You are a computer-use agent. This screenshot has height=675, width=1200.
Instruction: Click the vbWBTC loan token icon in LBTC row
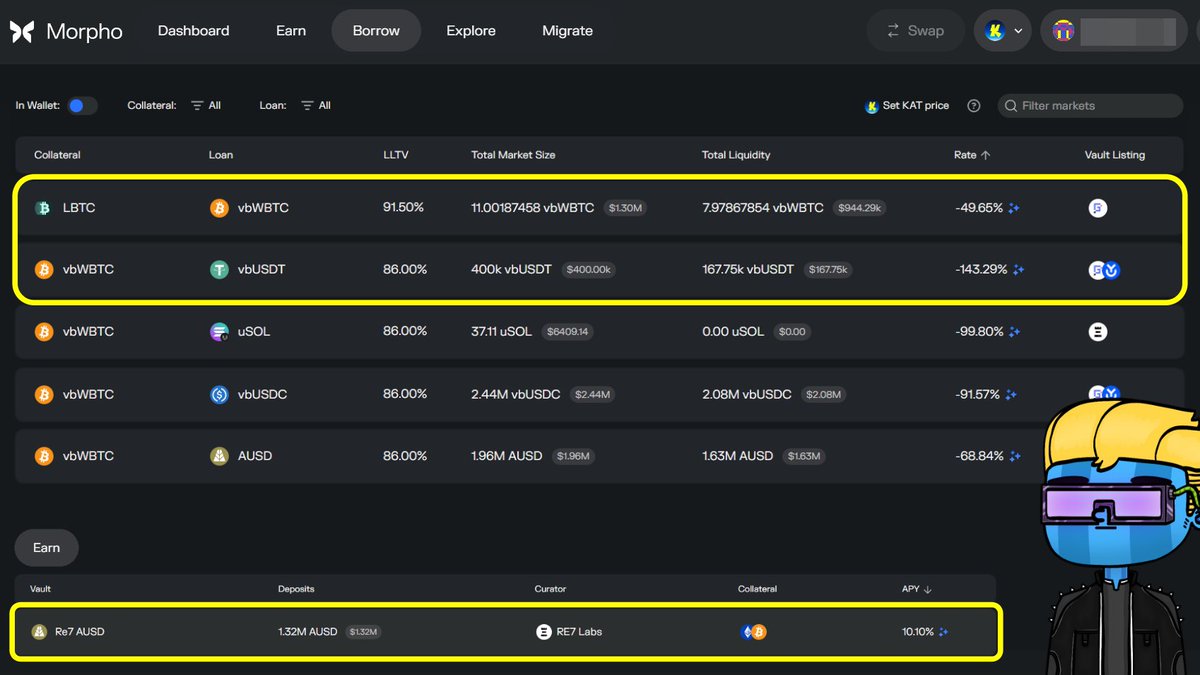219,208
